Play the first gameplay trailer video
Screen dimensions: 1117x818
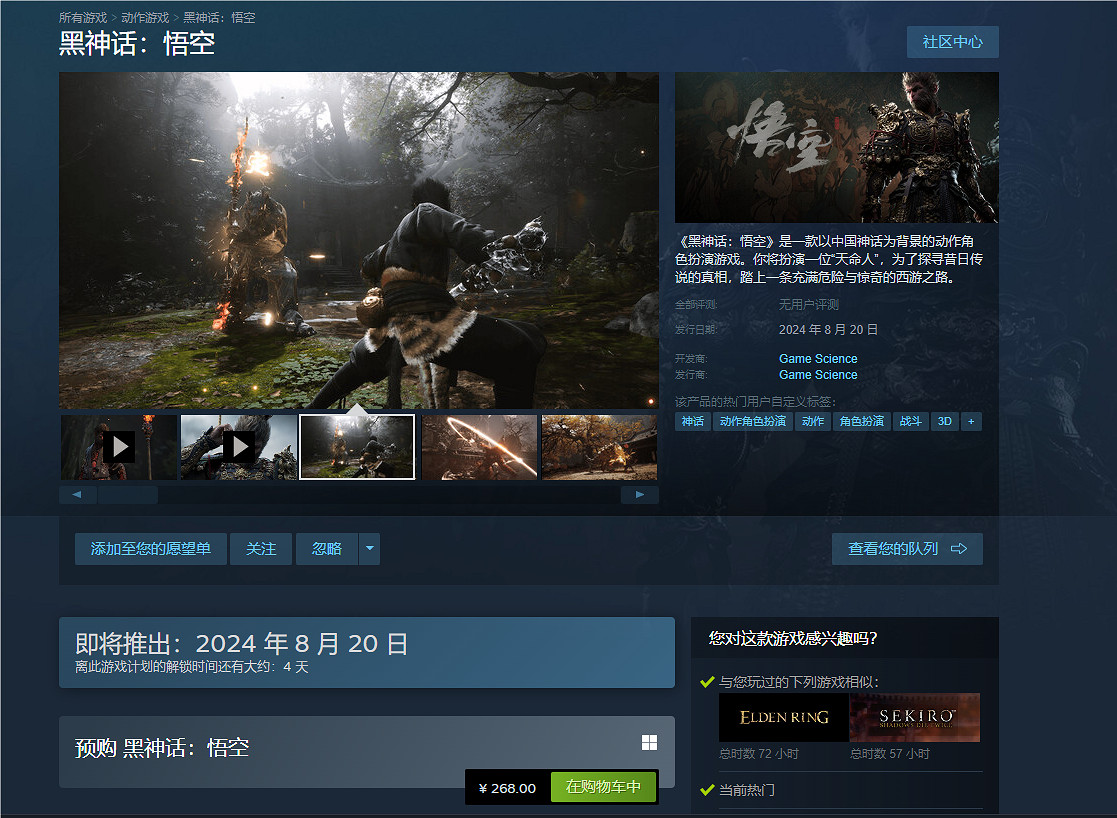tap(120, 446)
